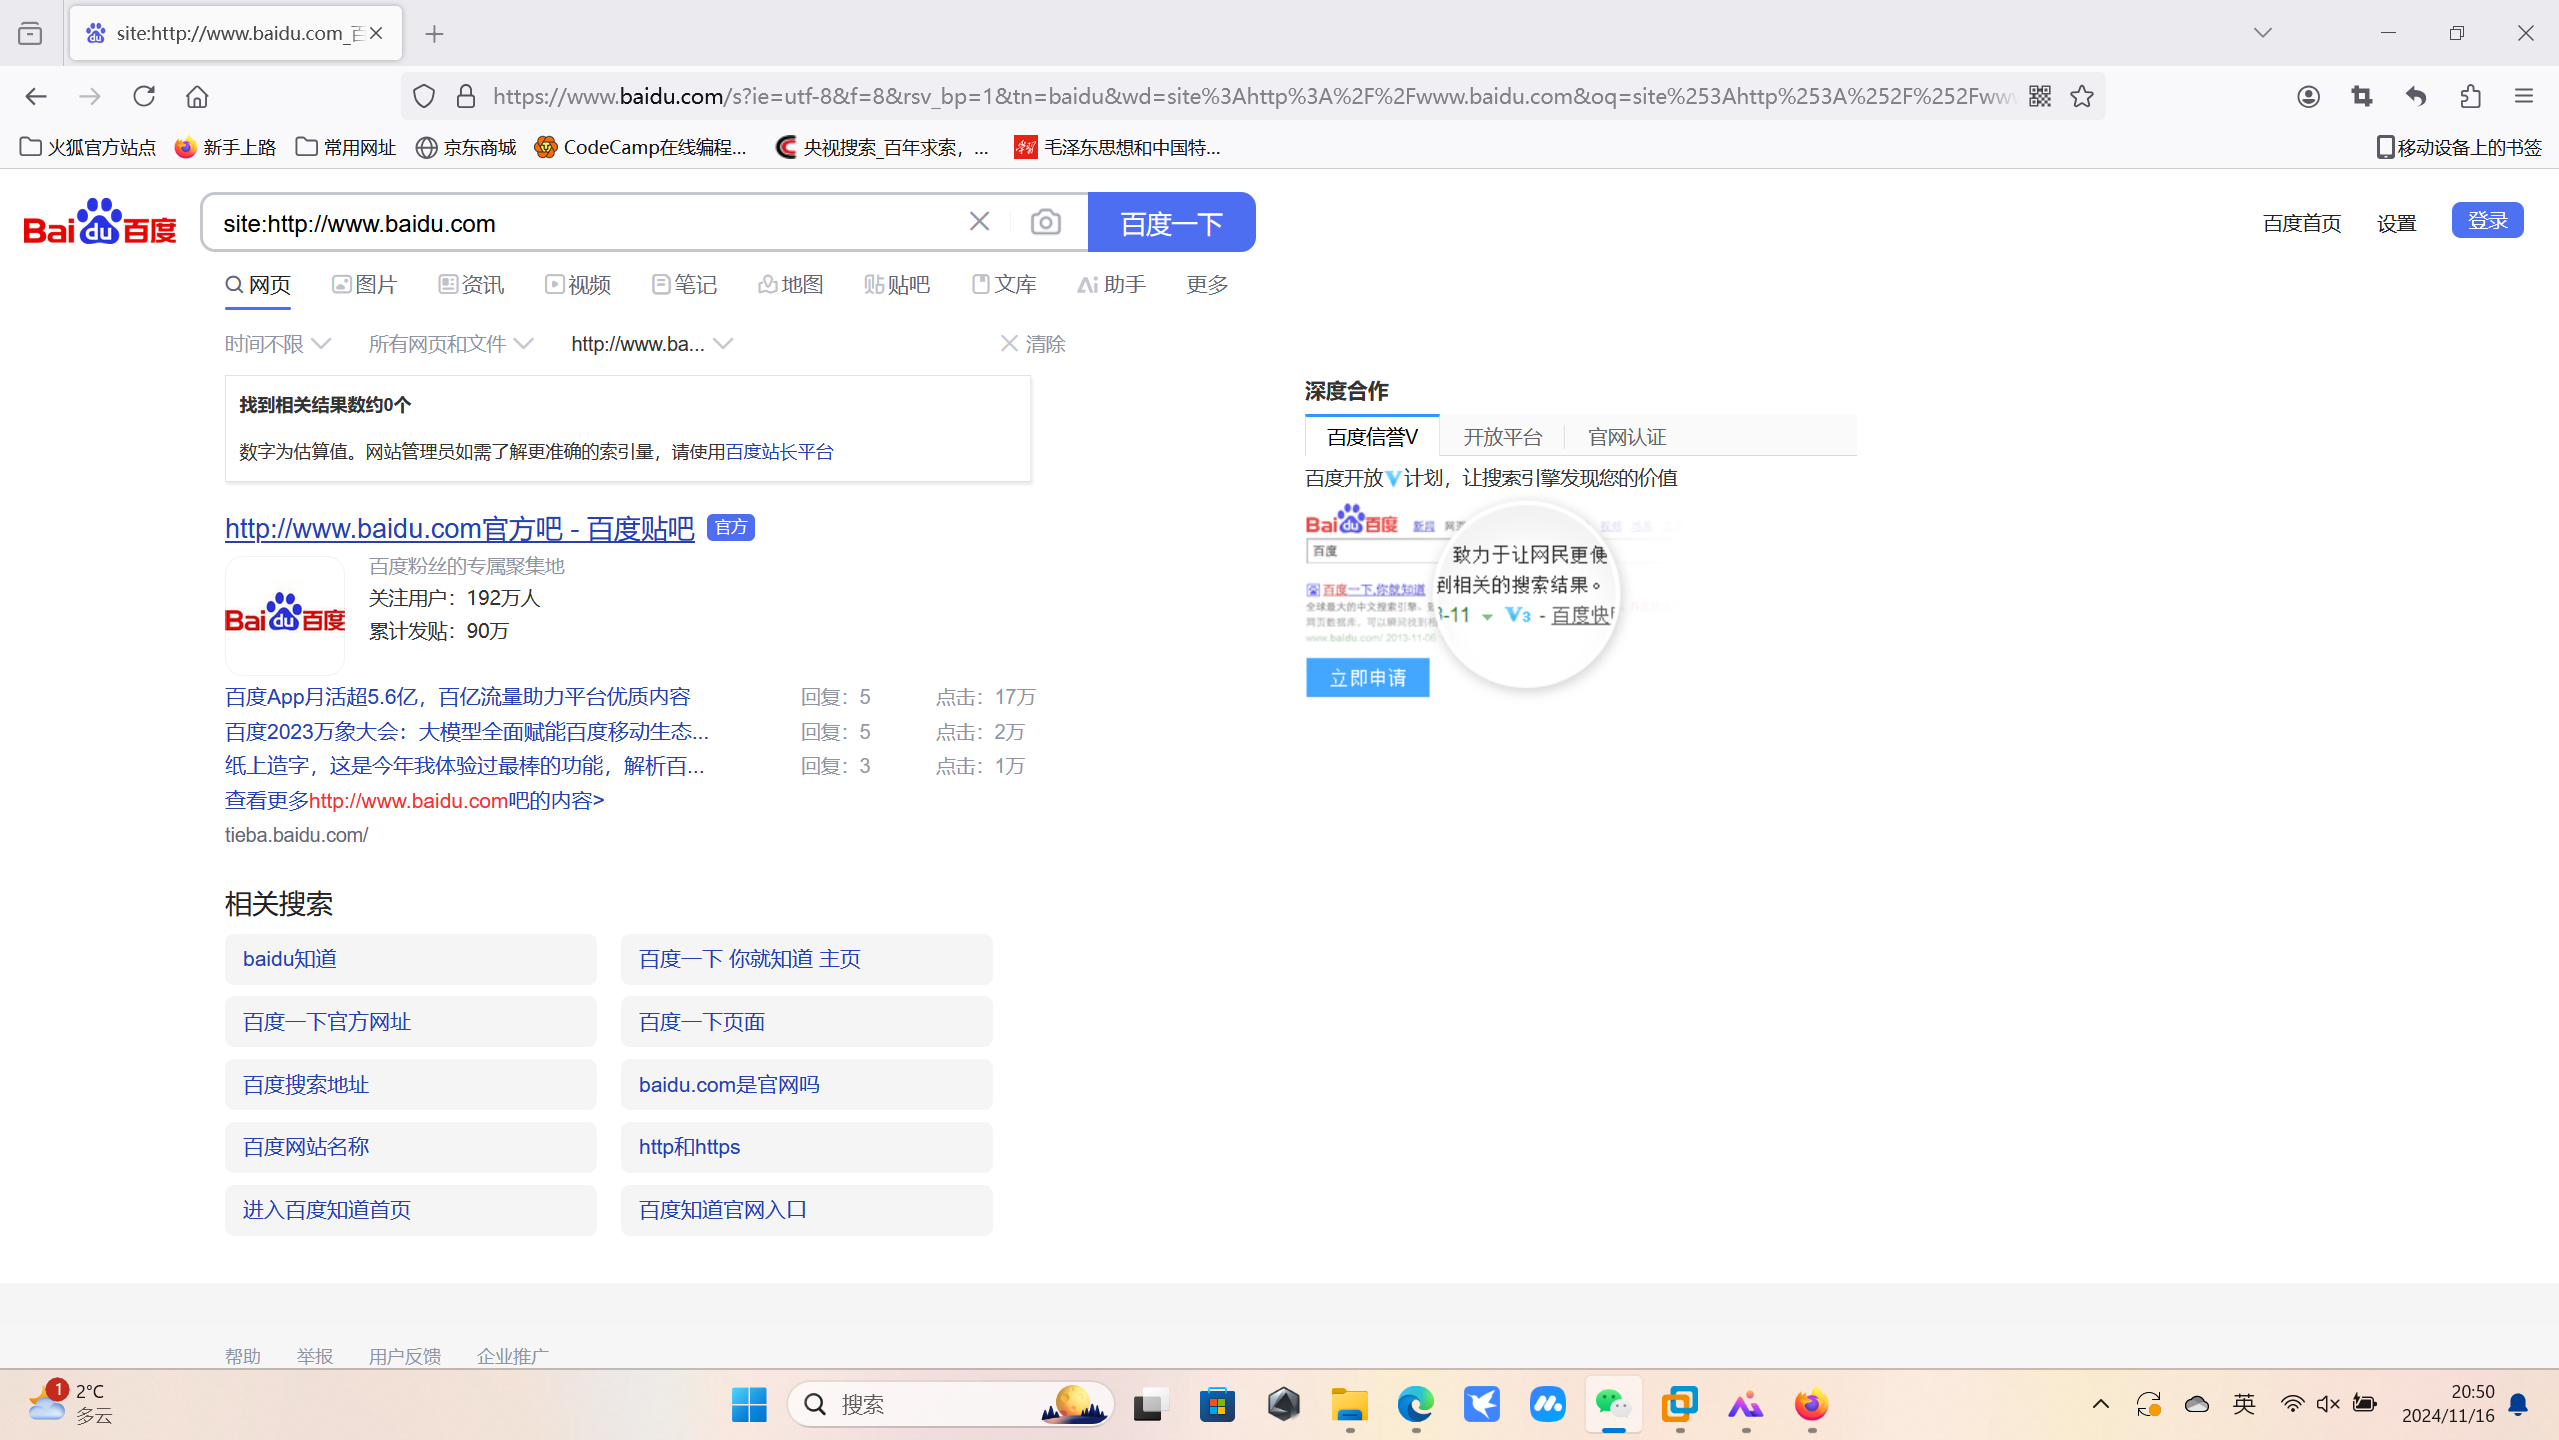Open the 百度站长平台 link
This screenshot has width=2559, height=1440.
coord(779,452)
